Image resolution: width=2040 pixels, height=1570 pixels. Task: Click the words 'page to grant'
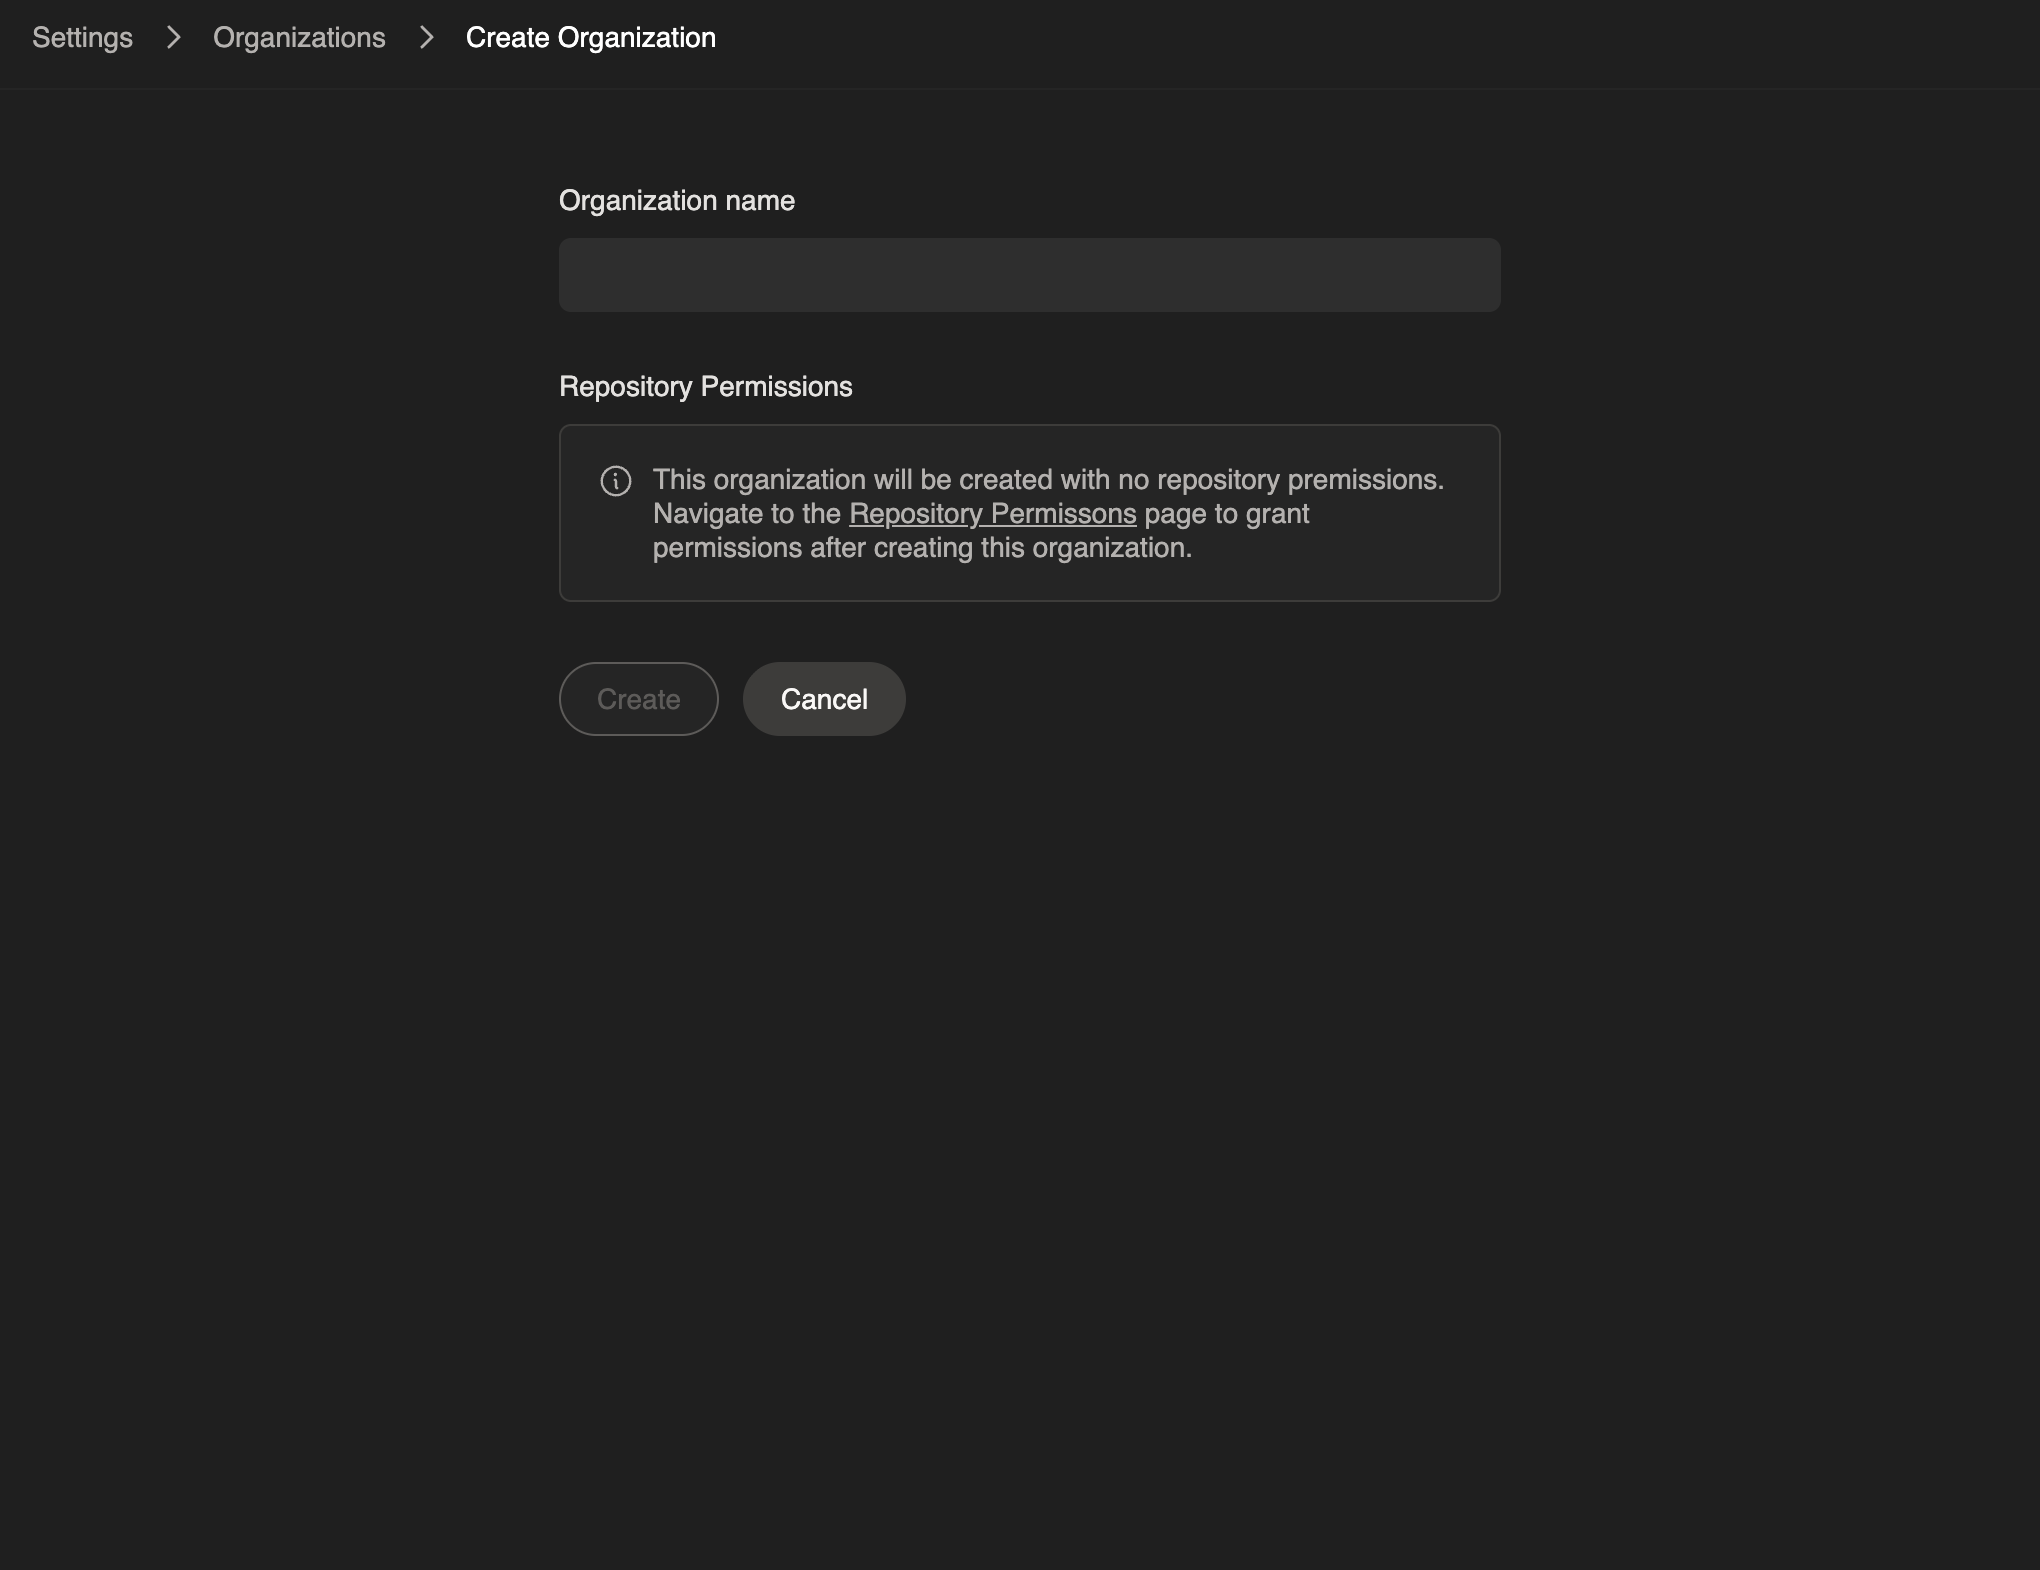(1226, 514)
